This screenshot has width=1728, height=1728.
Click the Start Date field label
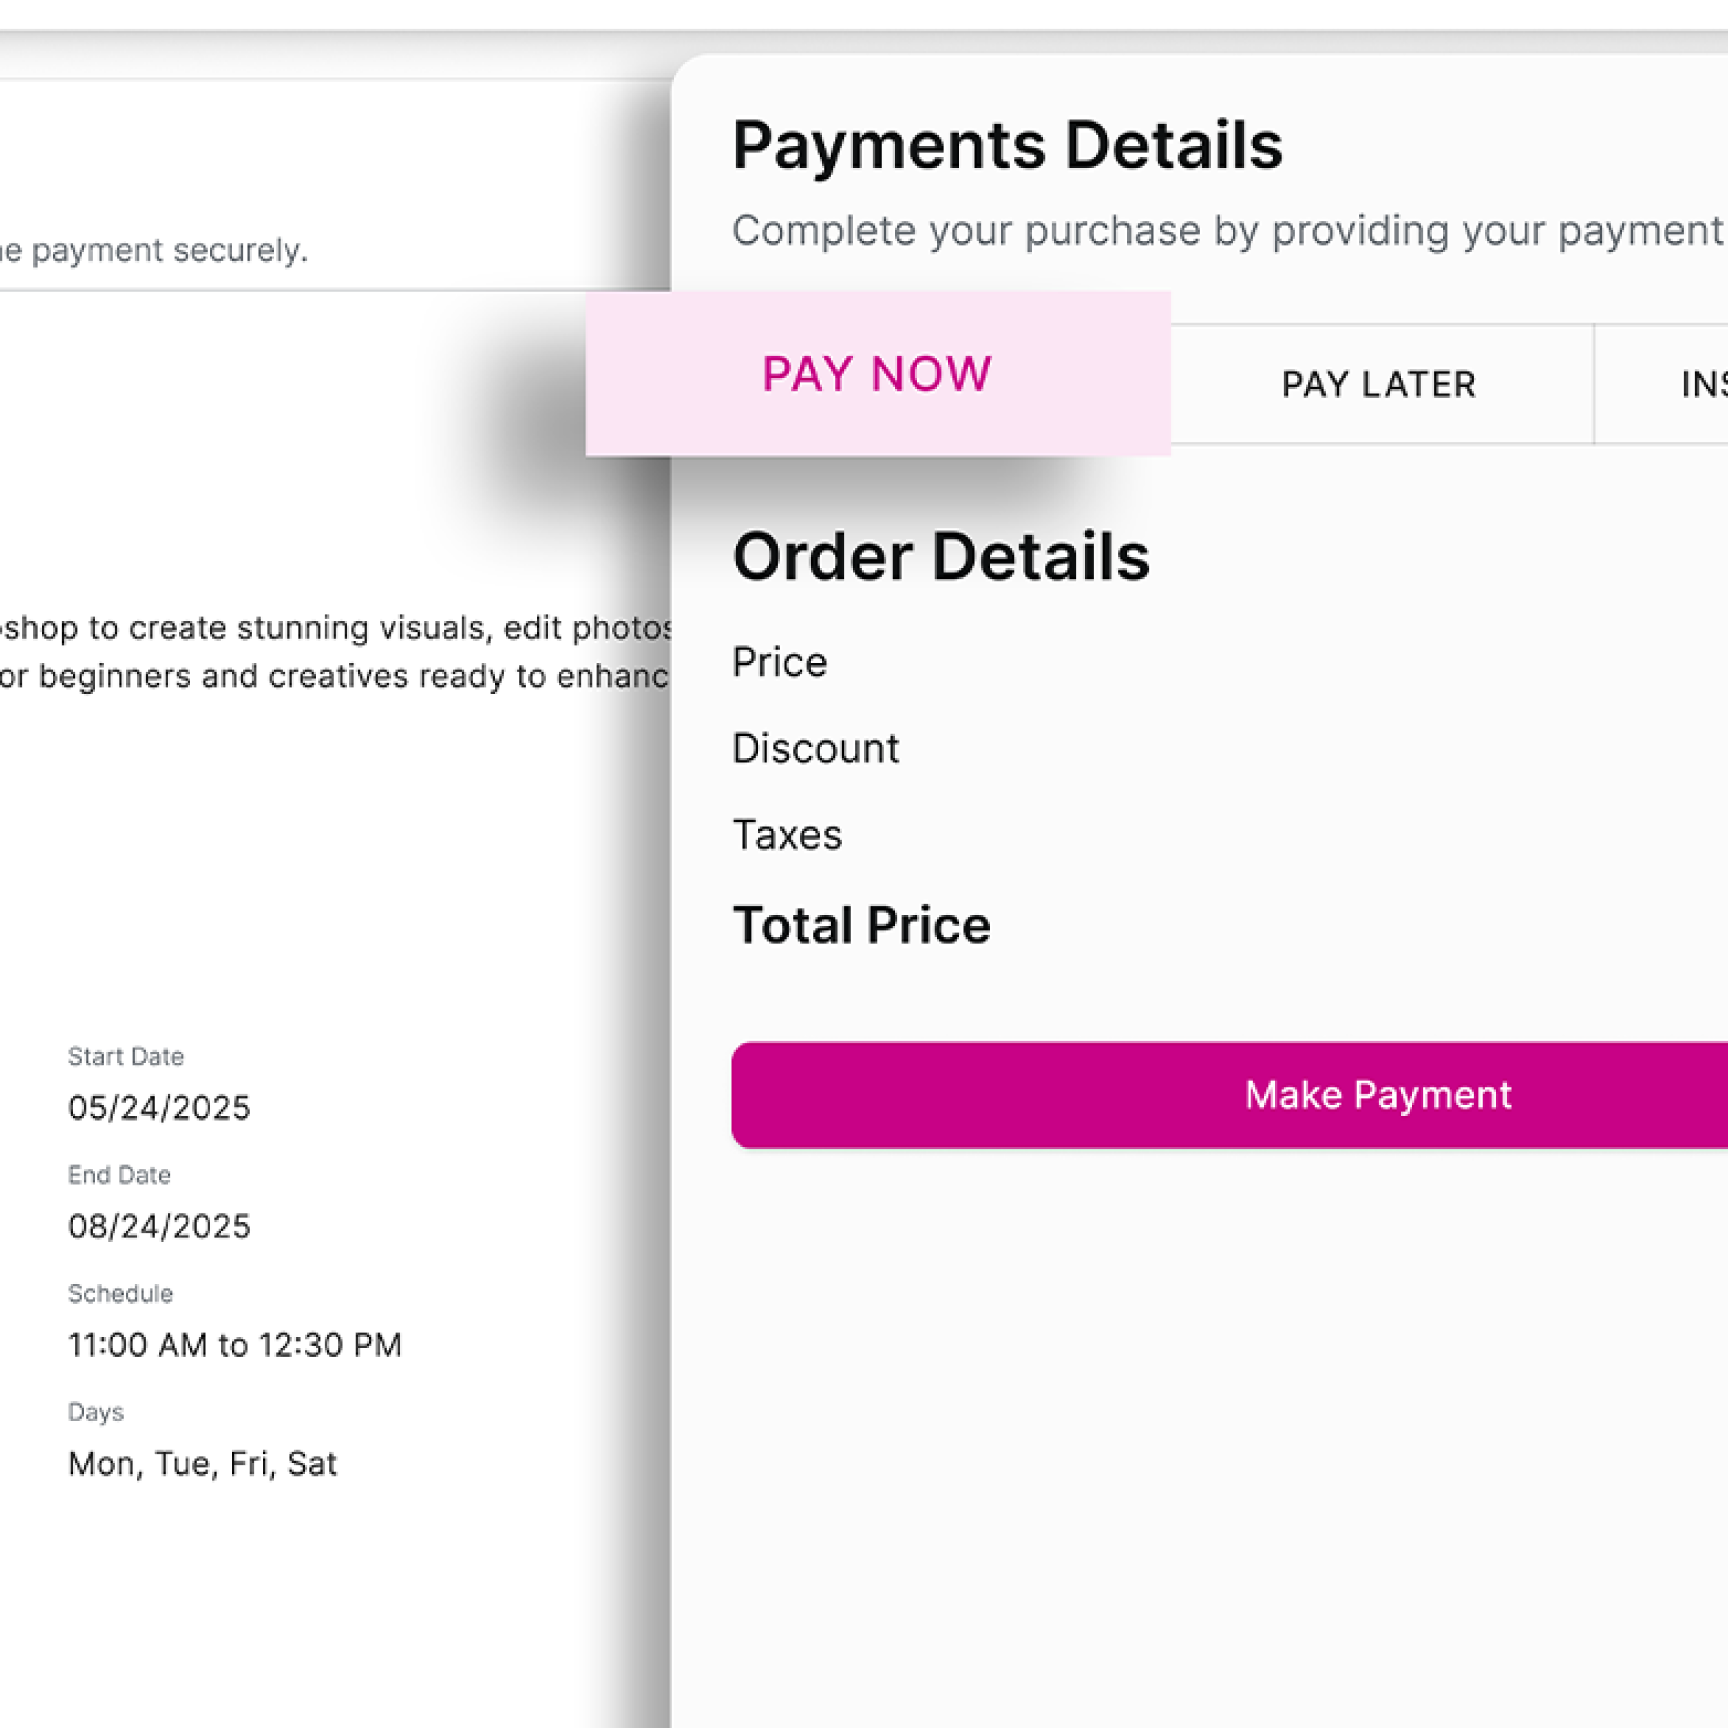(126, 1057)
